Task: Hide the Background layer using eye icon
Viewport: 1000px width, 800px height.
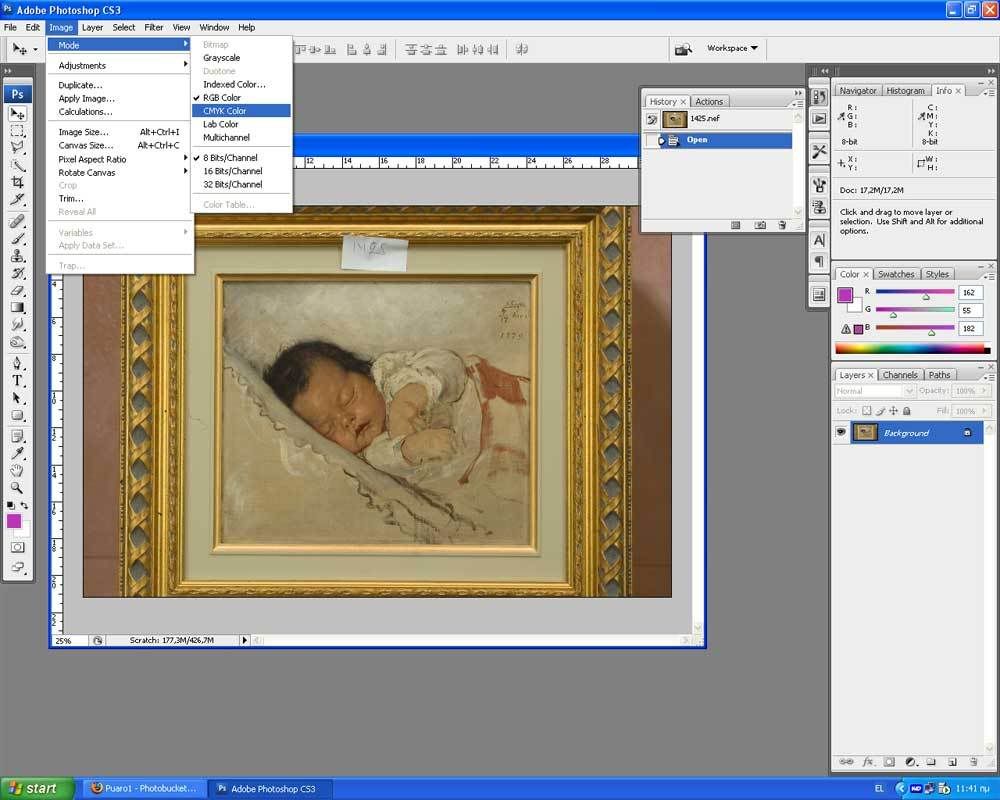Action: click(x=841, y=433)
